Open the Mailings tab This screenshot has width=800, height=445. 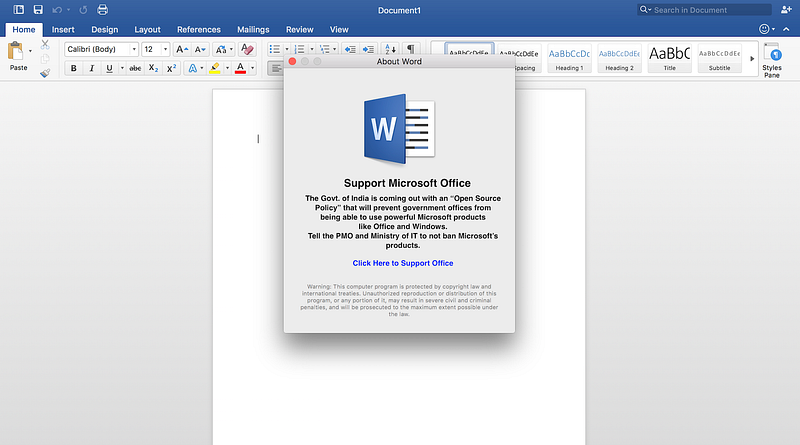(253, 30)
